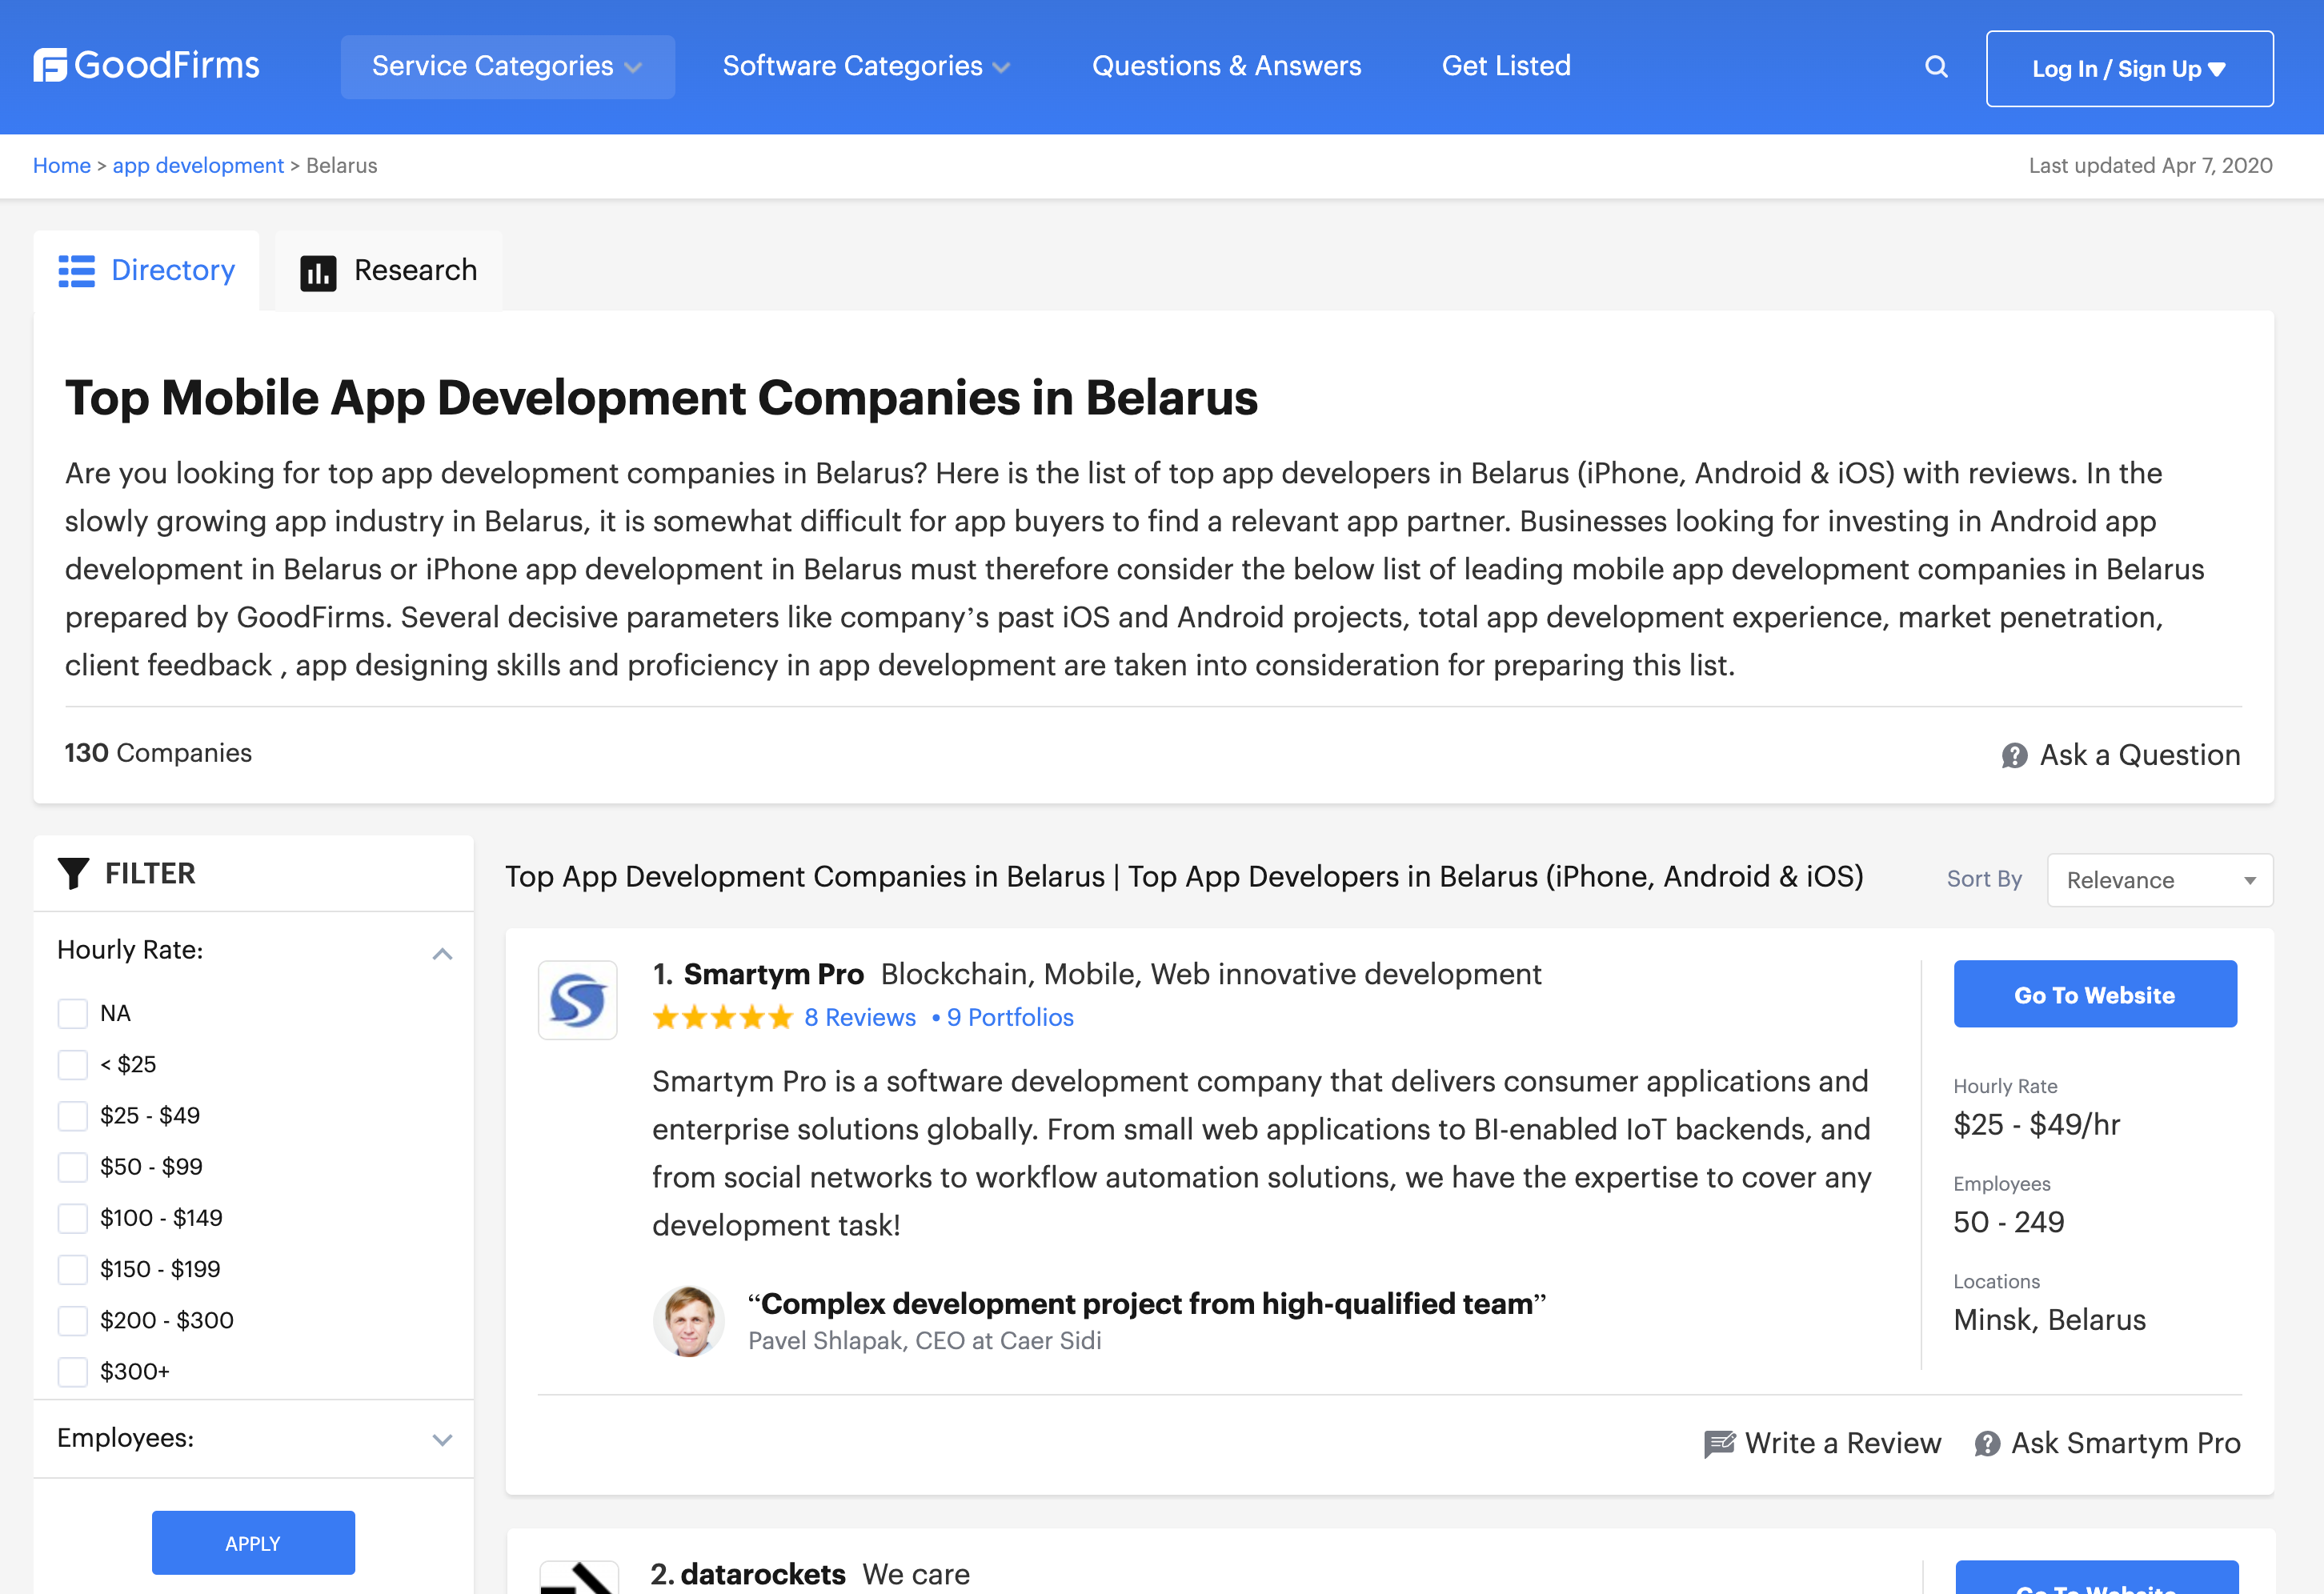The height and width of the screenshot is (1594, 2324).
Task: Open the 9 Portfolios link
Action: (1010, 1018)
